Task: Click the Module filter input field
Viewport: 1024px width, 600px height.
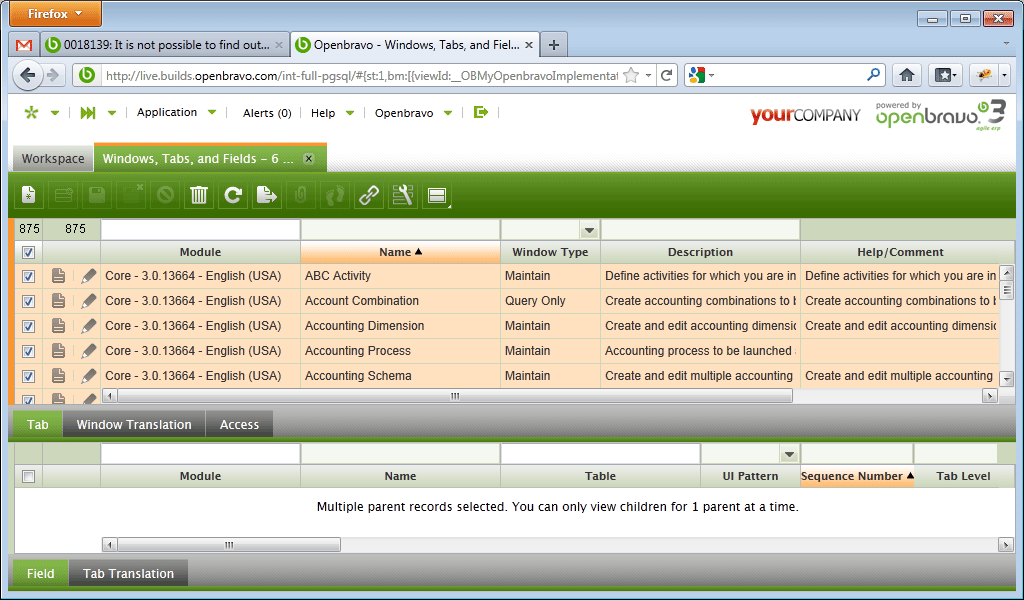Action: tap(200, 229)
